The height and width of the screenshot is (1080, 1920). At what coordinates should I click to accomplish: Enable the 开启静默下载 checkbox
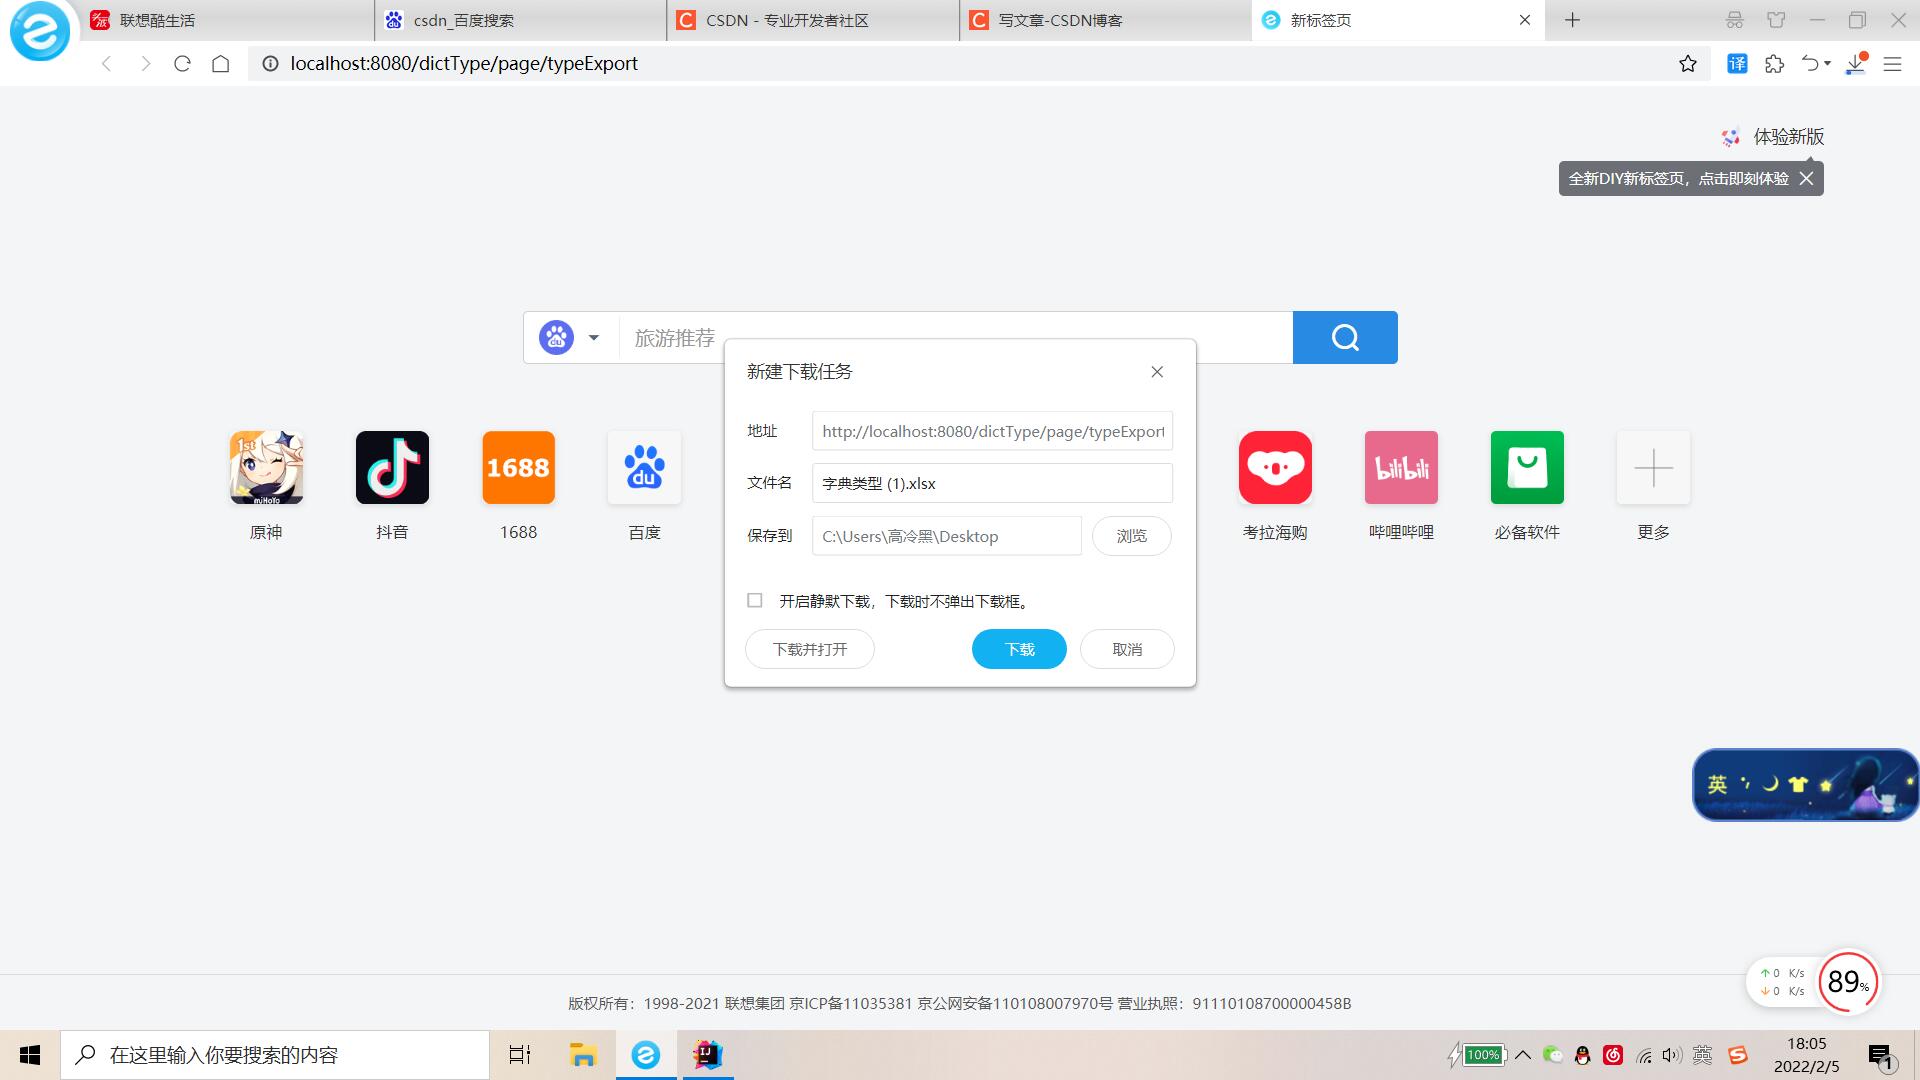(x=755, y=600)
